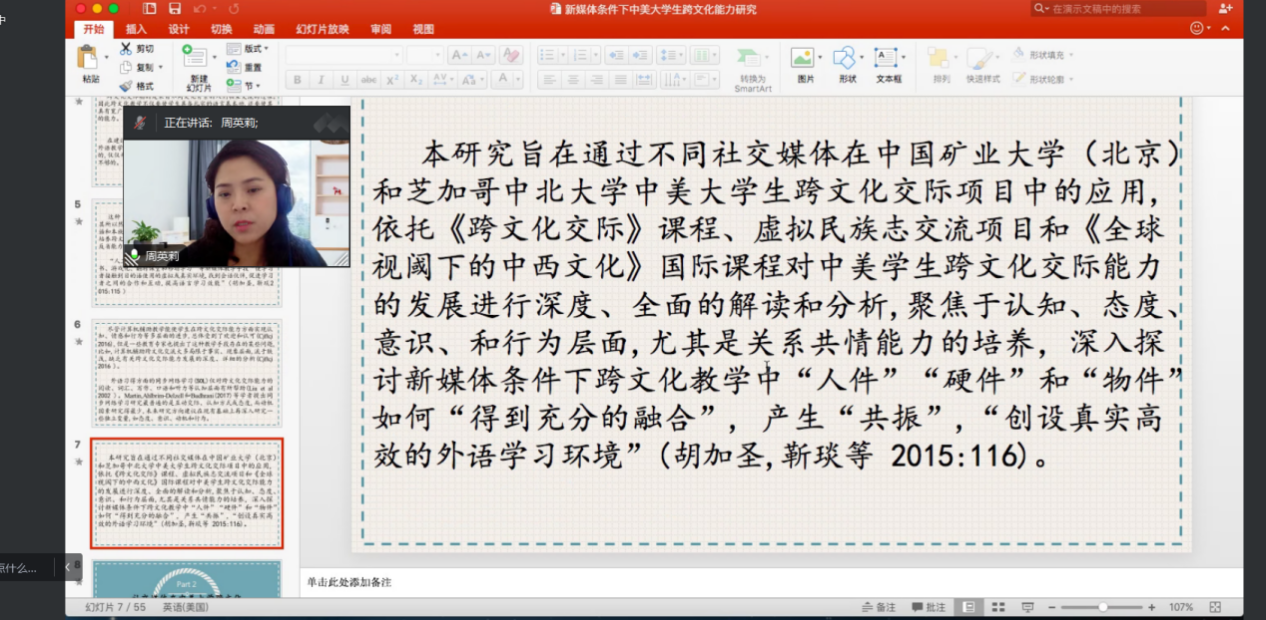
Task: Adjust the zoom slider in status bar
Action: pos(1102,607)
